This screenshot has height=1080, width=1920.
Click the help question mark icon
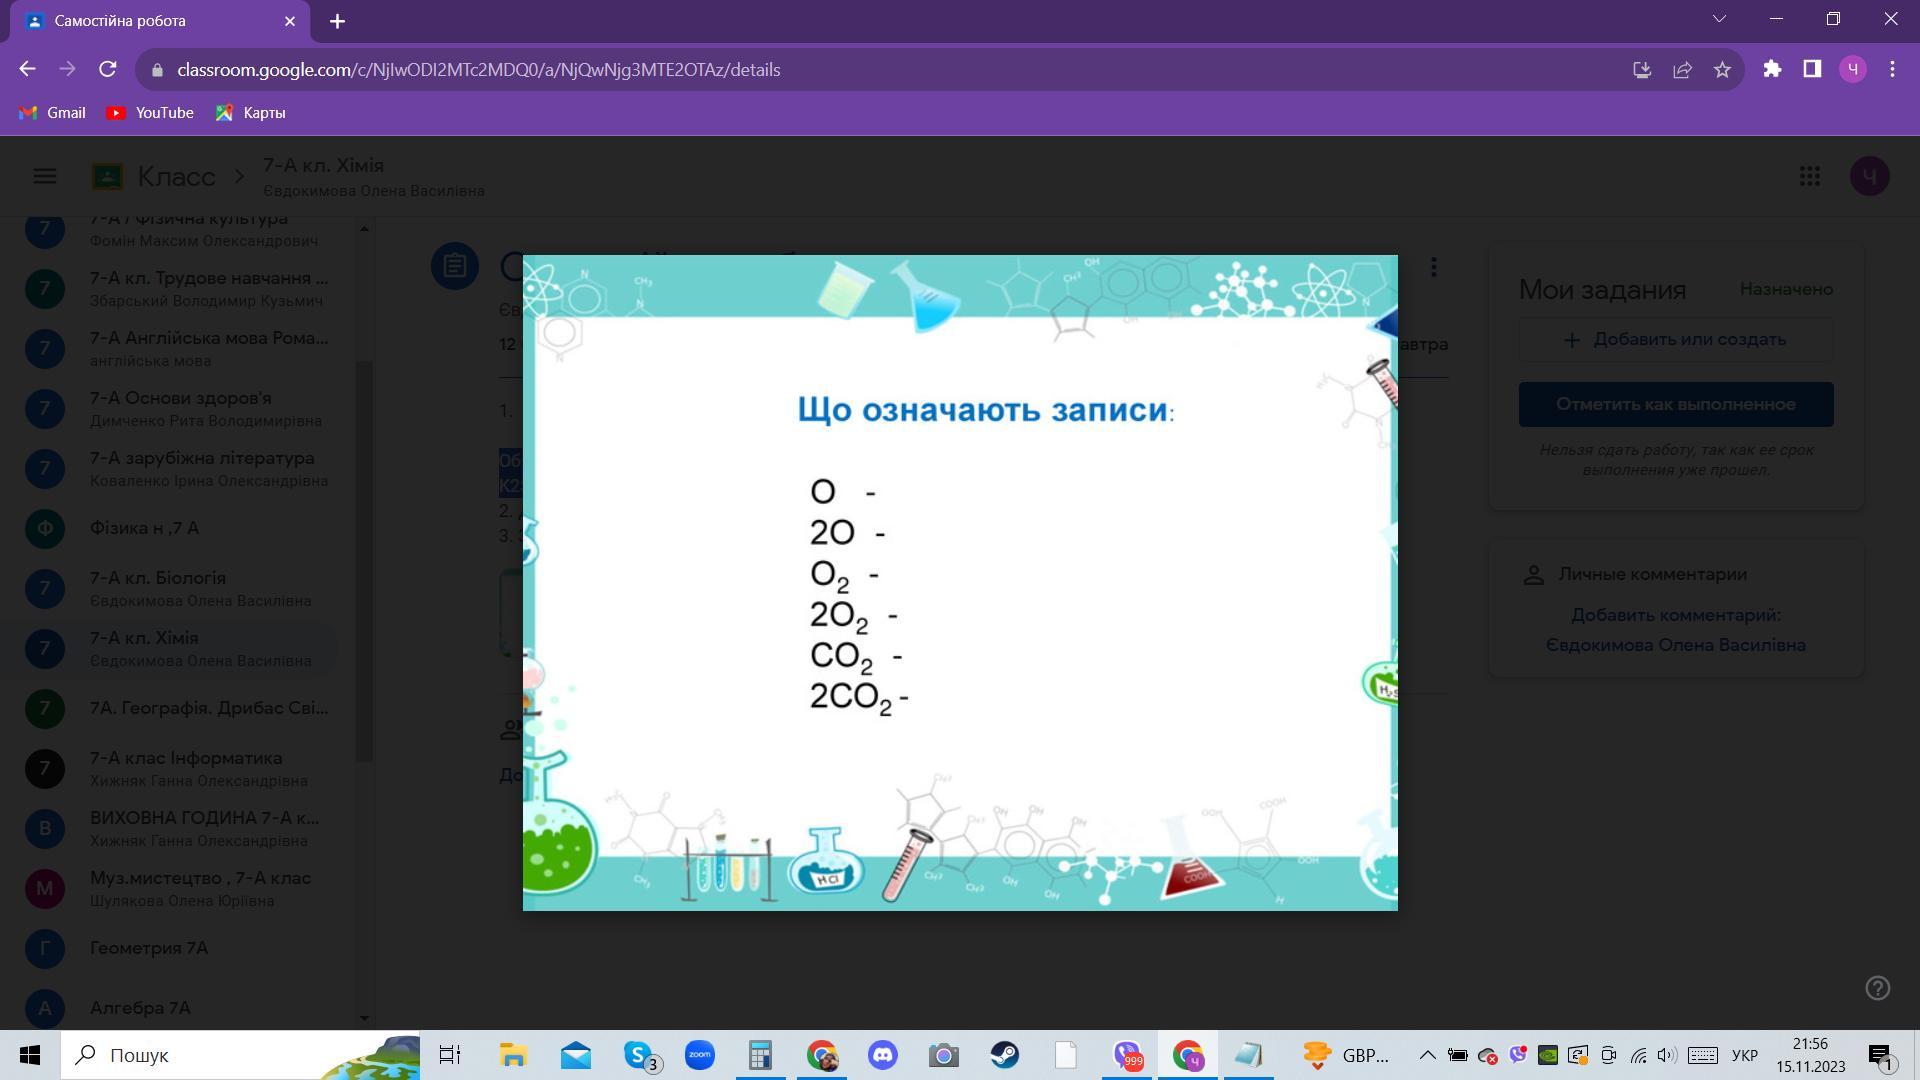click(x=1877, y=988)
